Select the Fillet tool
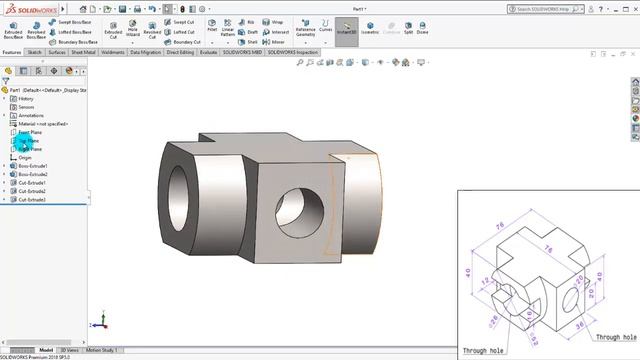 pos(212,26)
